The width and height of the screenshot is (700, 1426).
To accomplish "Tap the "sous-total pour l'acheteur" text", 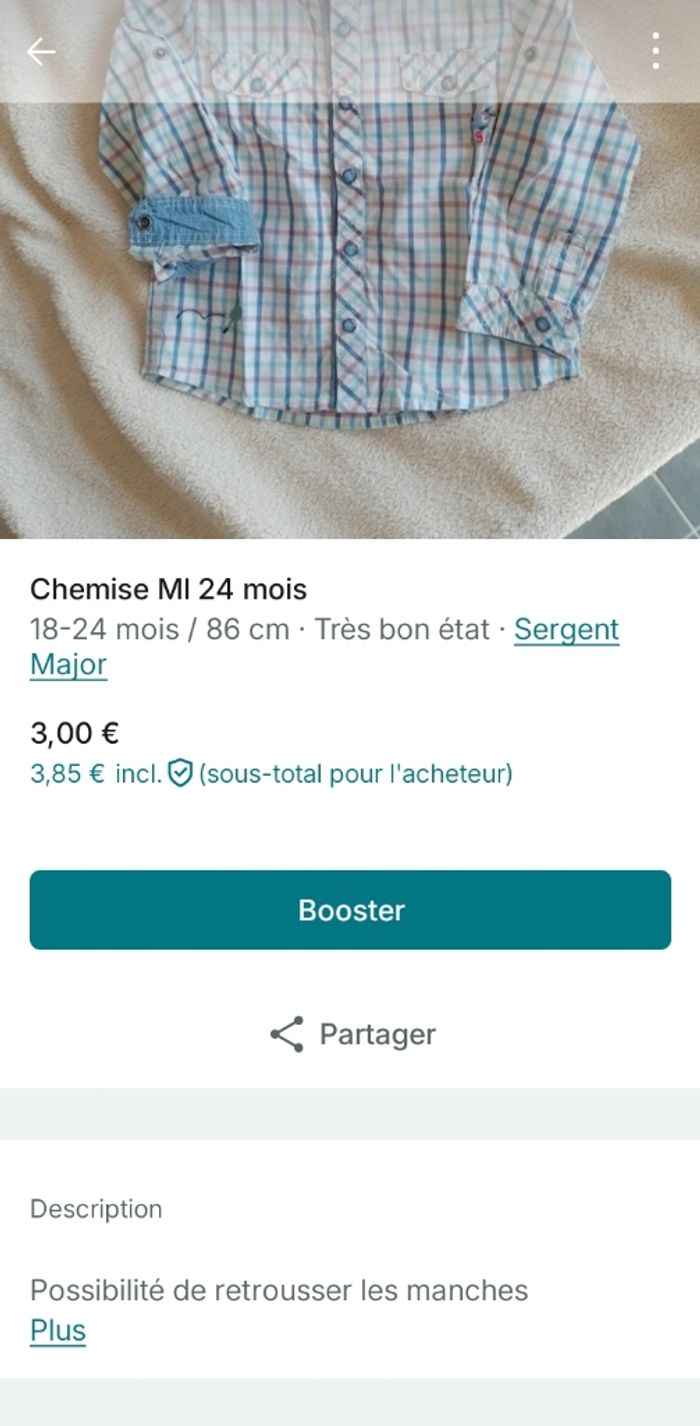I will 355,773.
